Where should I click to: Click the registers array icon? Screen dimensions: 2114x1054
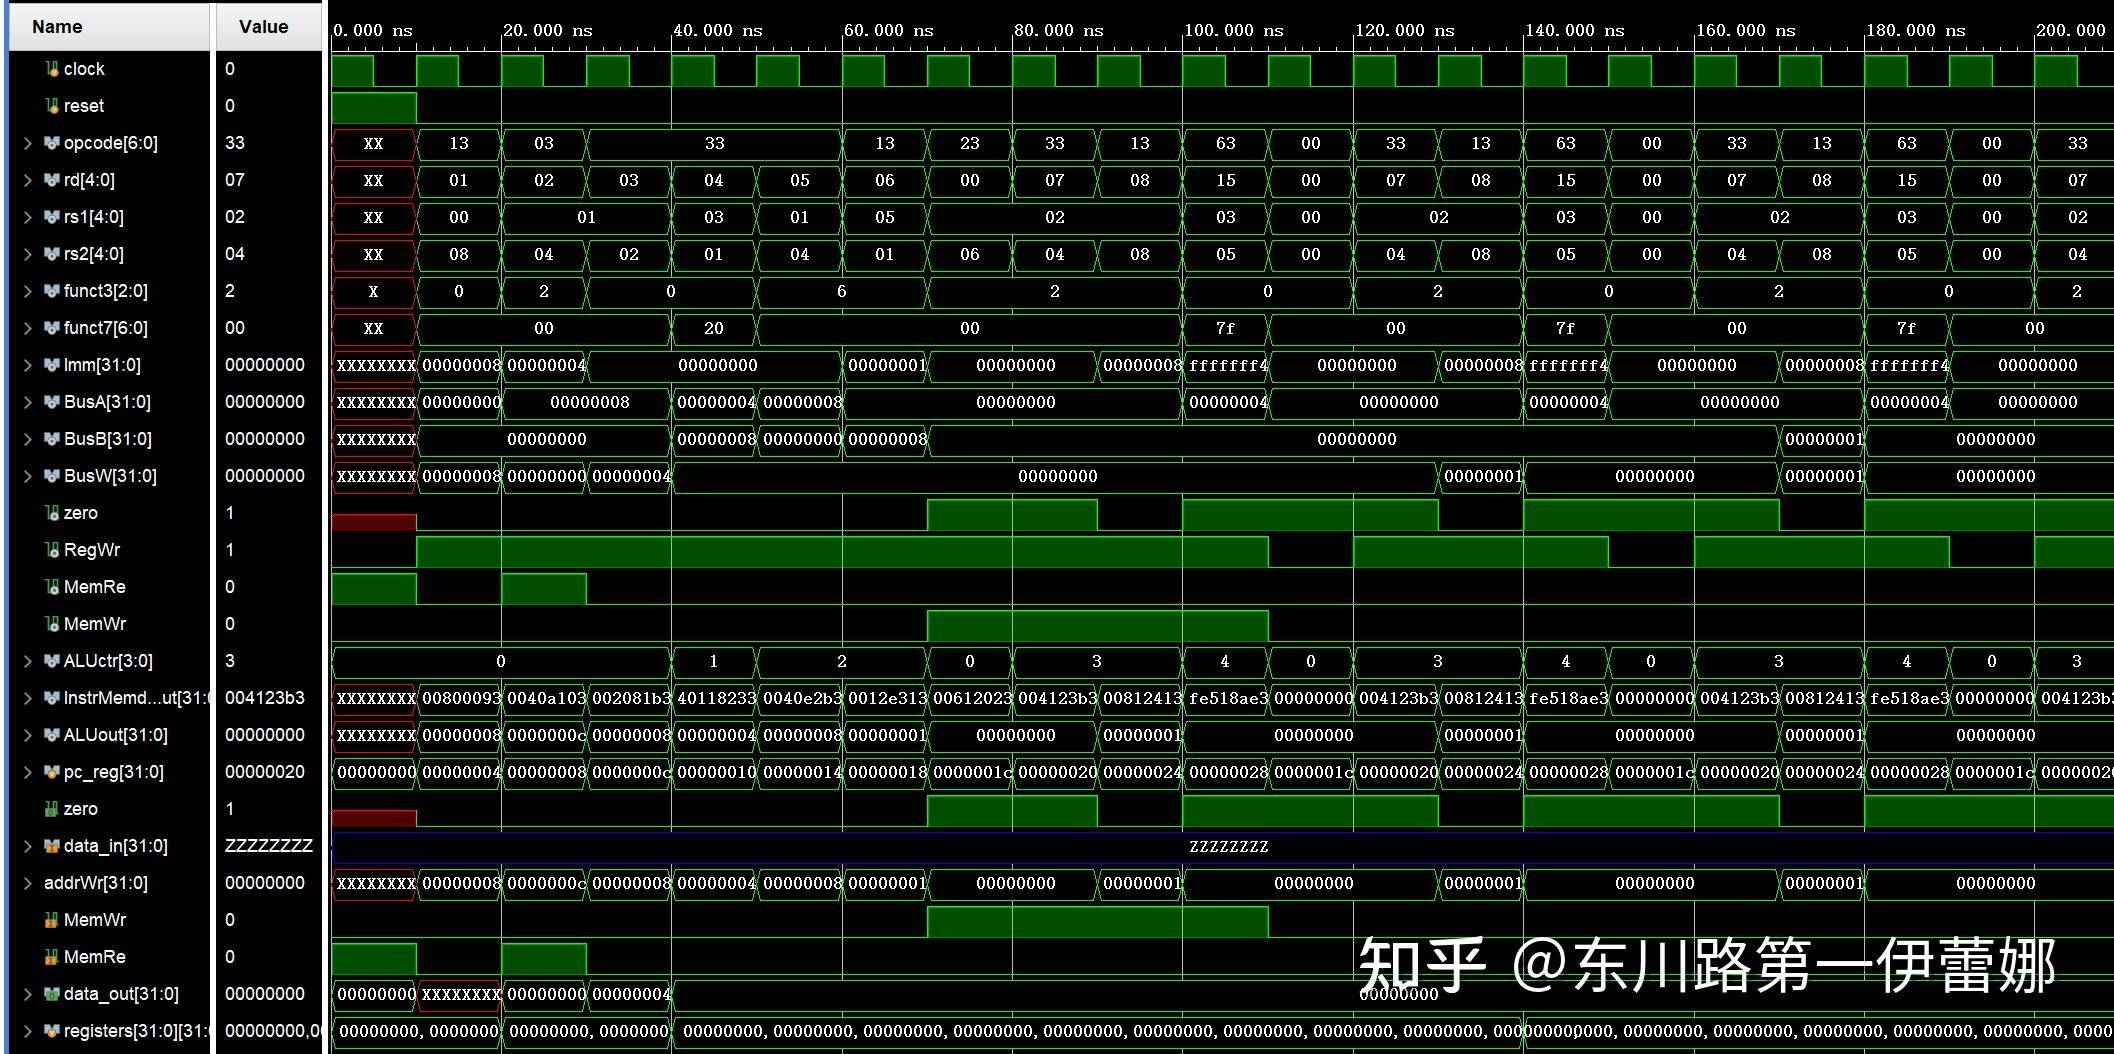click(52, 1031)
